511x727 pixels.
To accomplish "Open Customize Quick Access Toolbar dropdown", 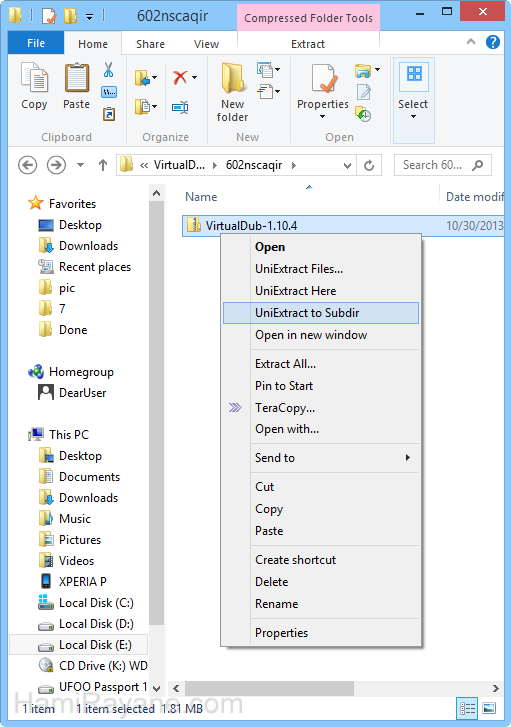I will pos(89,17).
